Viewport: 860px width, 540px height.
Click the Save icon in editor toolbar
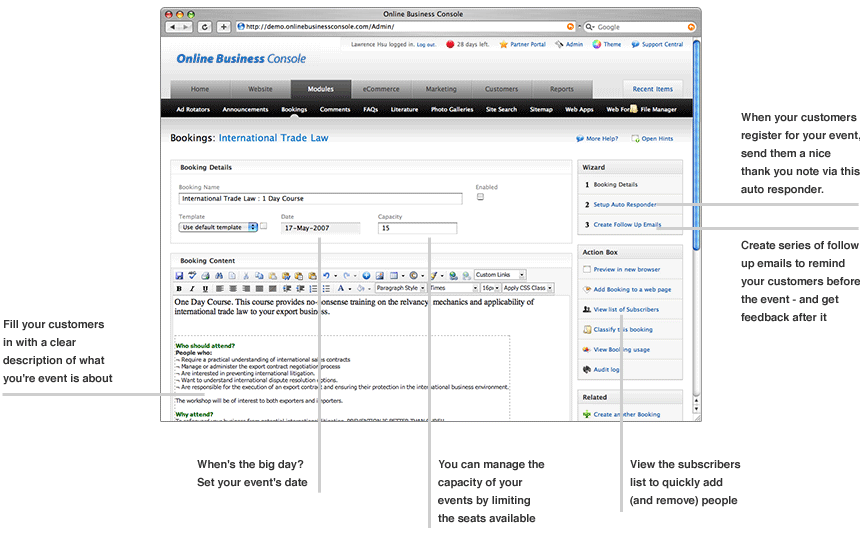[x=180, y=275]
